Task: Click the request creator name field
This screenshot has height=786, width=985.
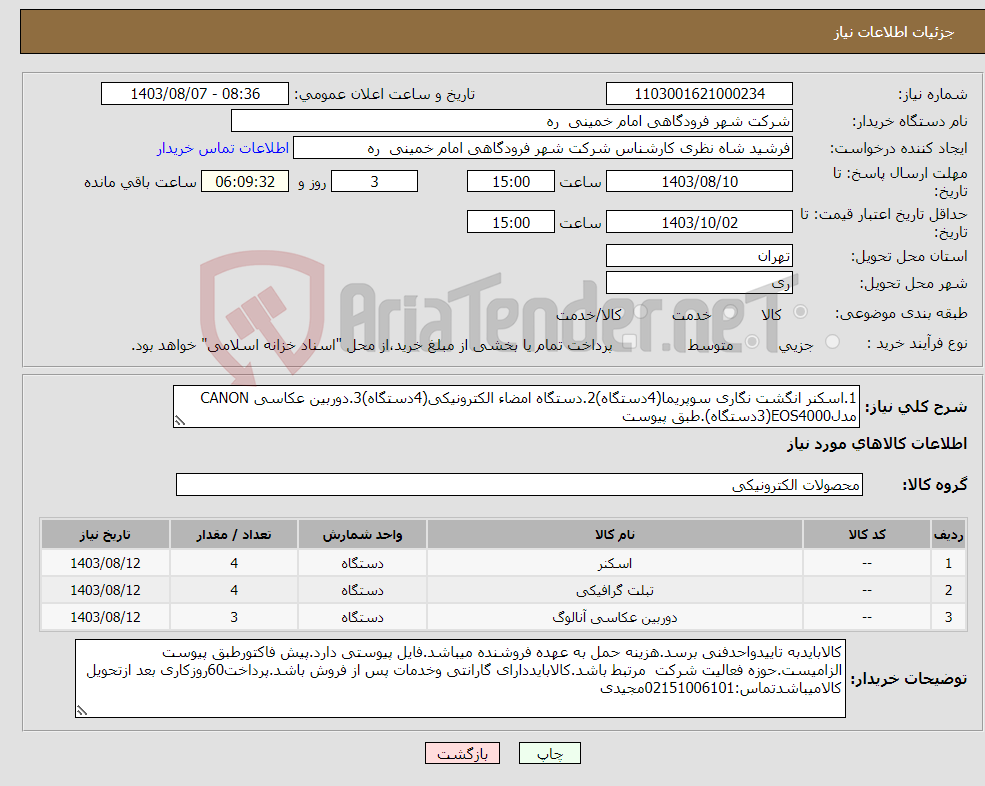Action: click(543, 148)
